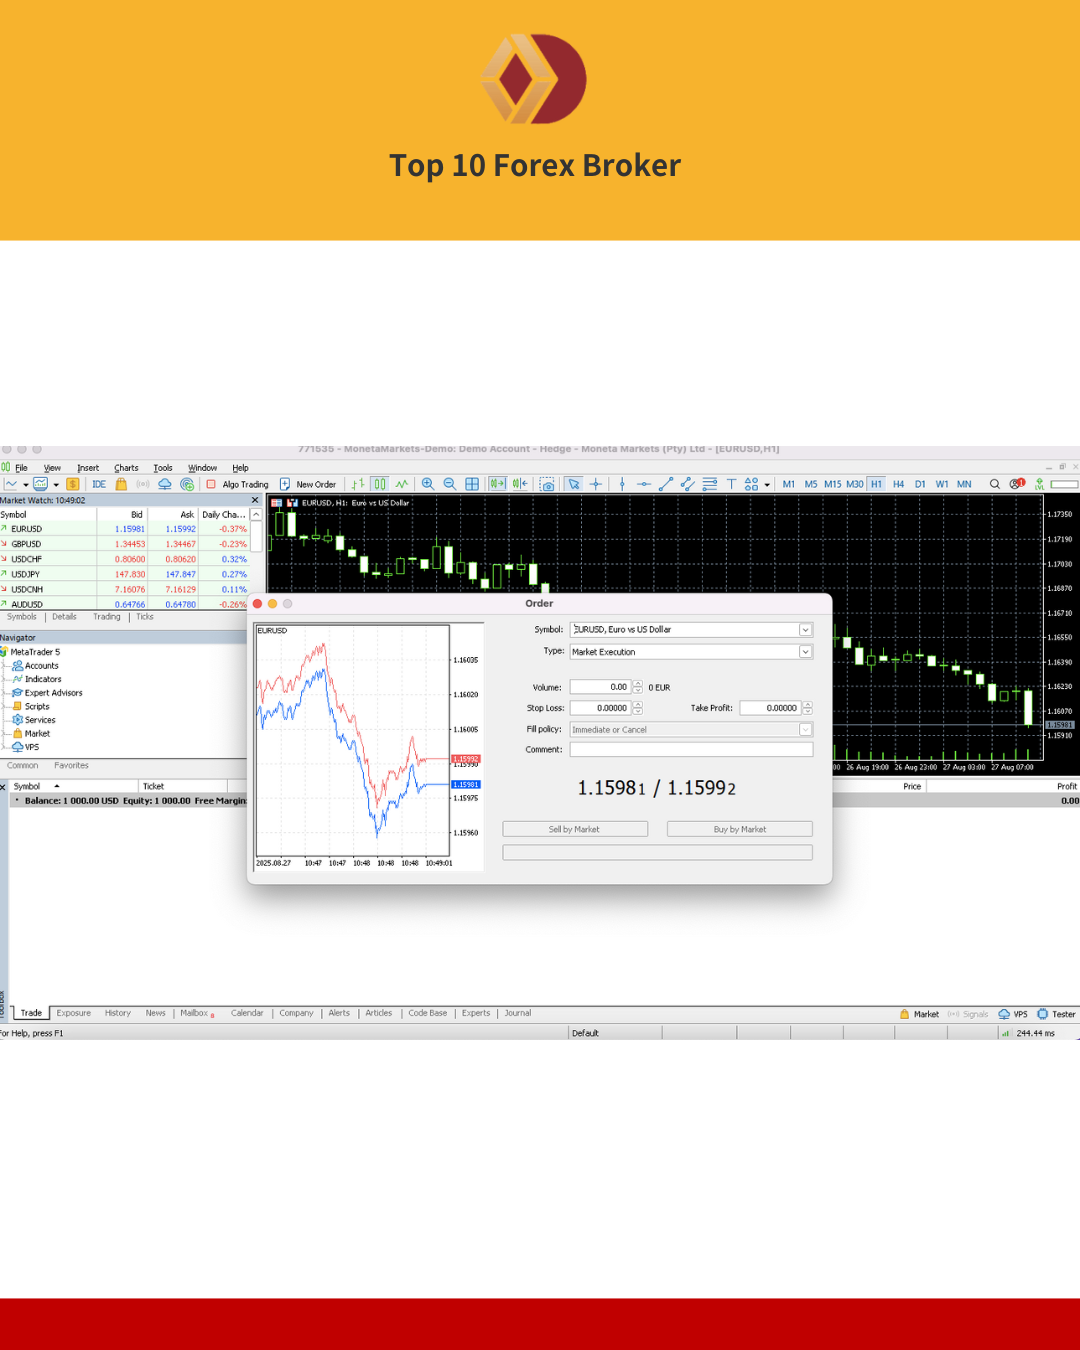Click the Market shopping bag toolbar icon
Screen dimensions: 1080x1350
(x=121, y=484)
